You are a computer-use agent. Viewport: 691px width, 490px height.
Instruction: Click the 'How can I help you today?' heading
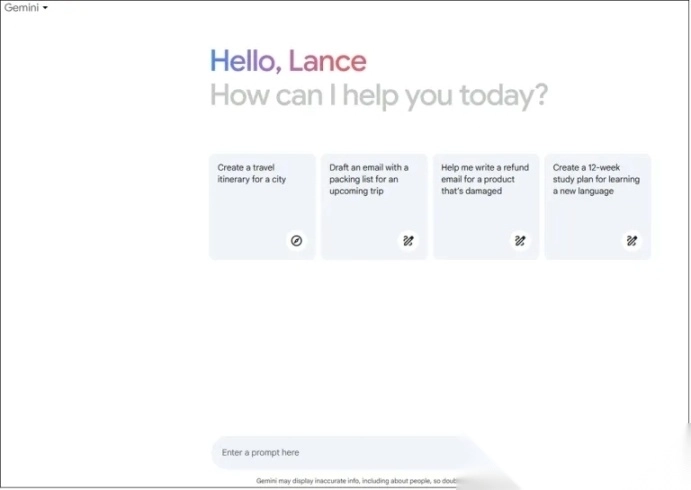[x=378, y=96]
